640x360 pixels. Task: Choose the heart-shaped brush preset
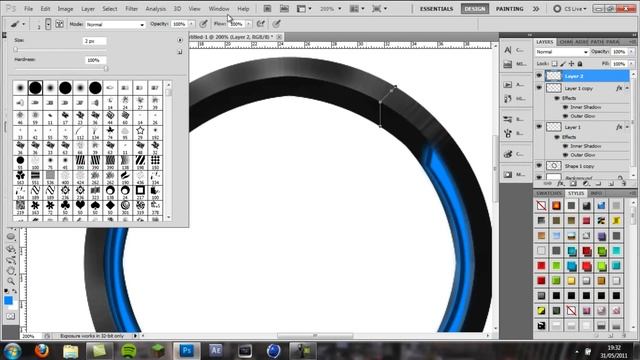(x=80, y=206)
